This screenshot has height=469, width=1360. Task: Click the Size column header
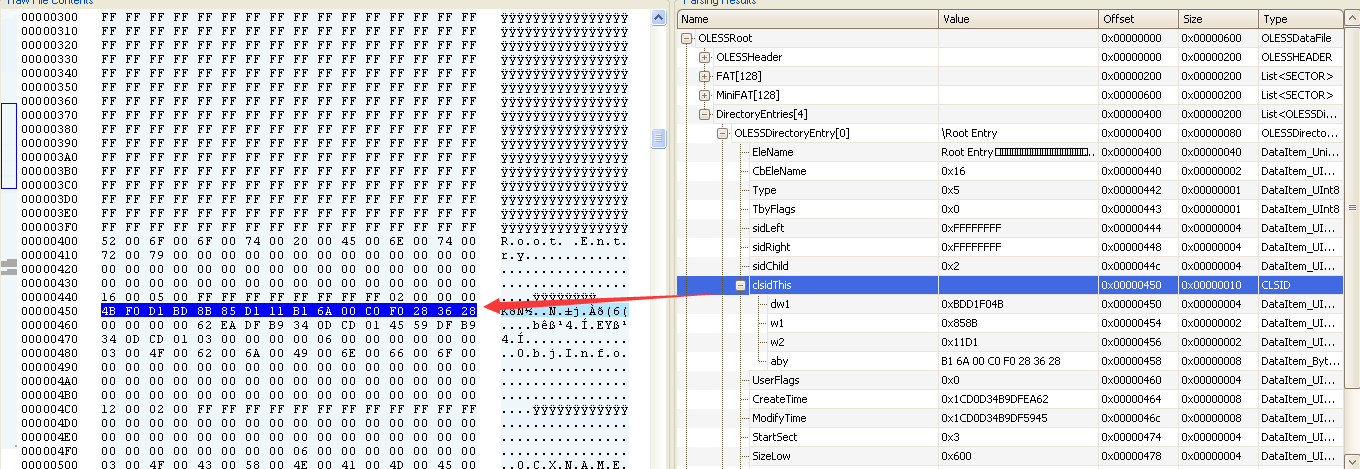(1216, 19)
